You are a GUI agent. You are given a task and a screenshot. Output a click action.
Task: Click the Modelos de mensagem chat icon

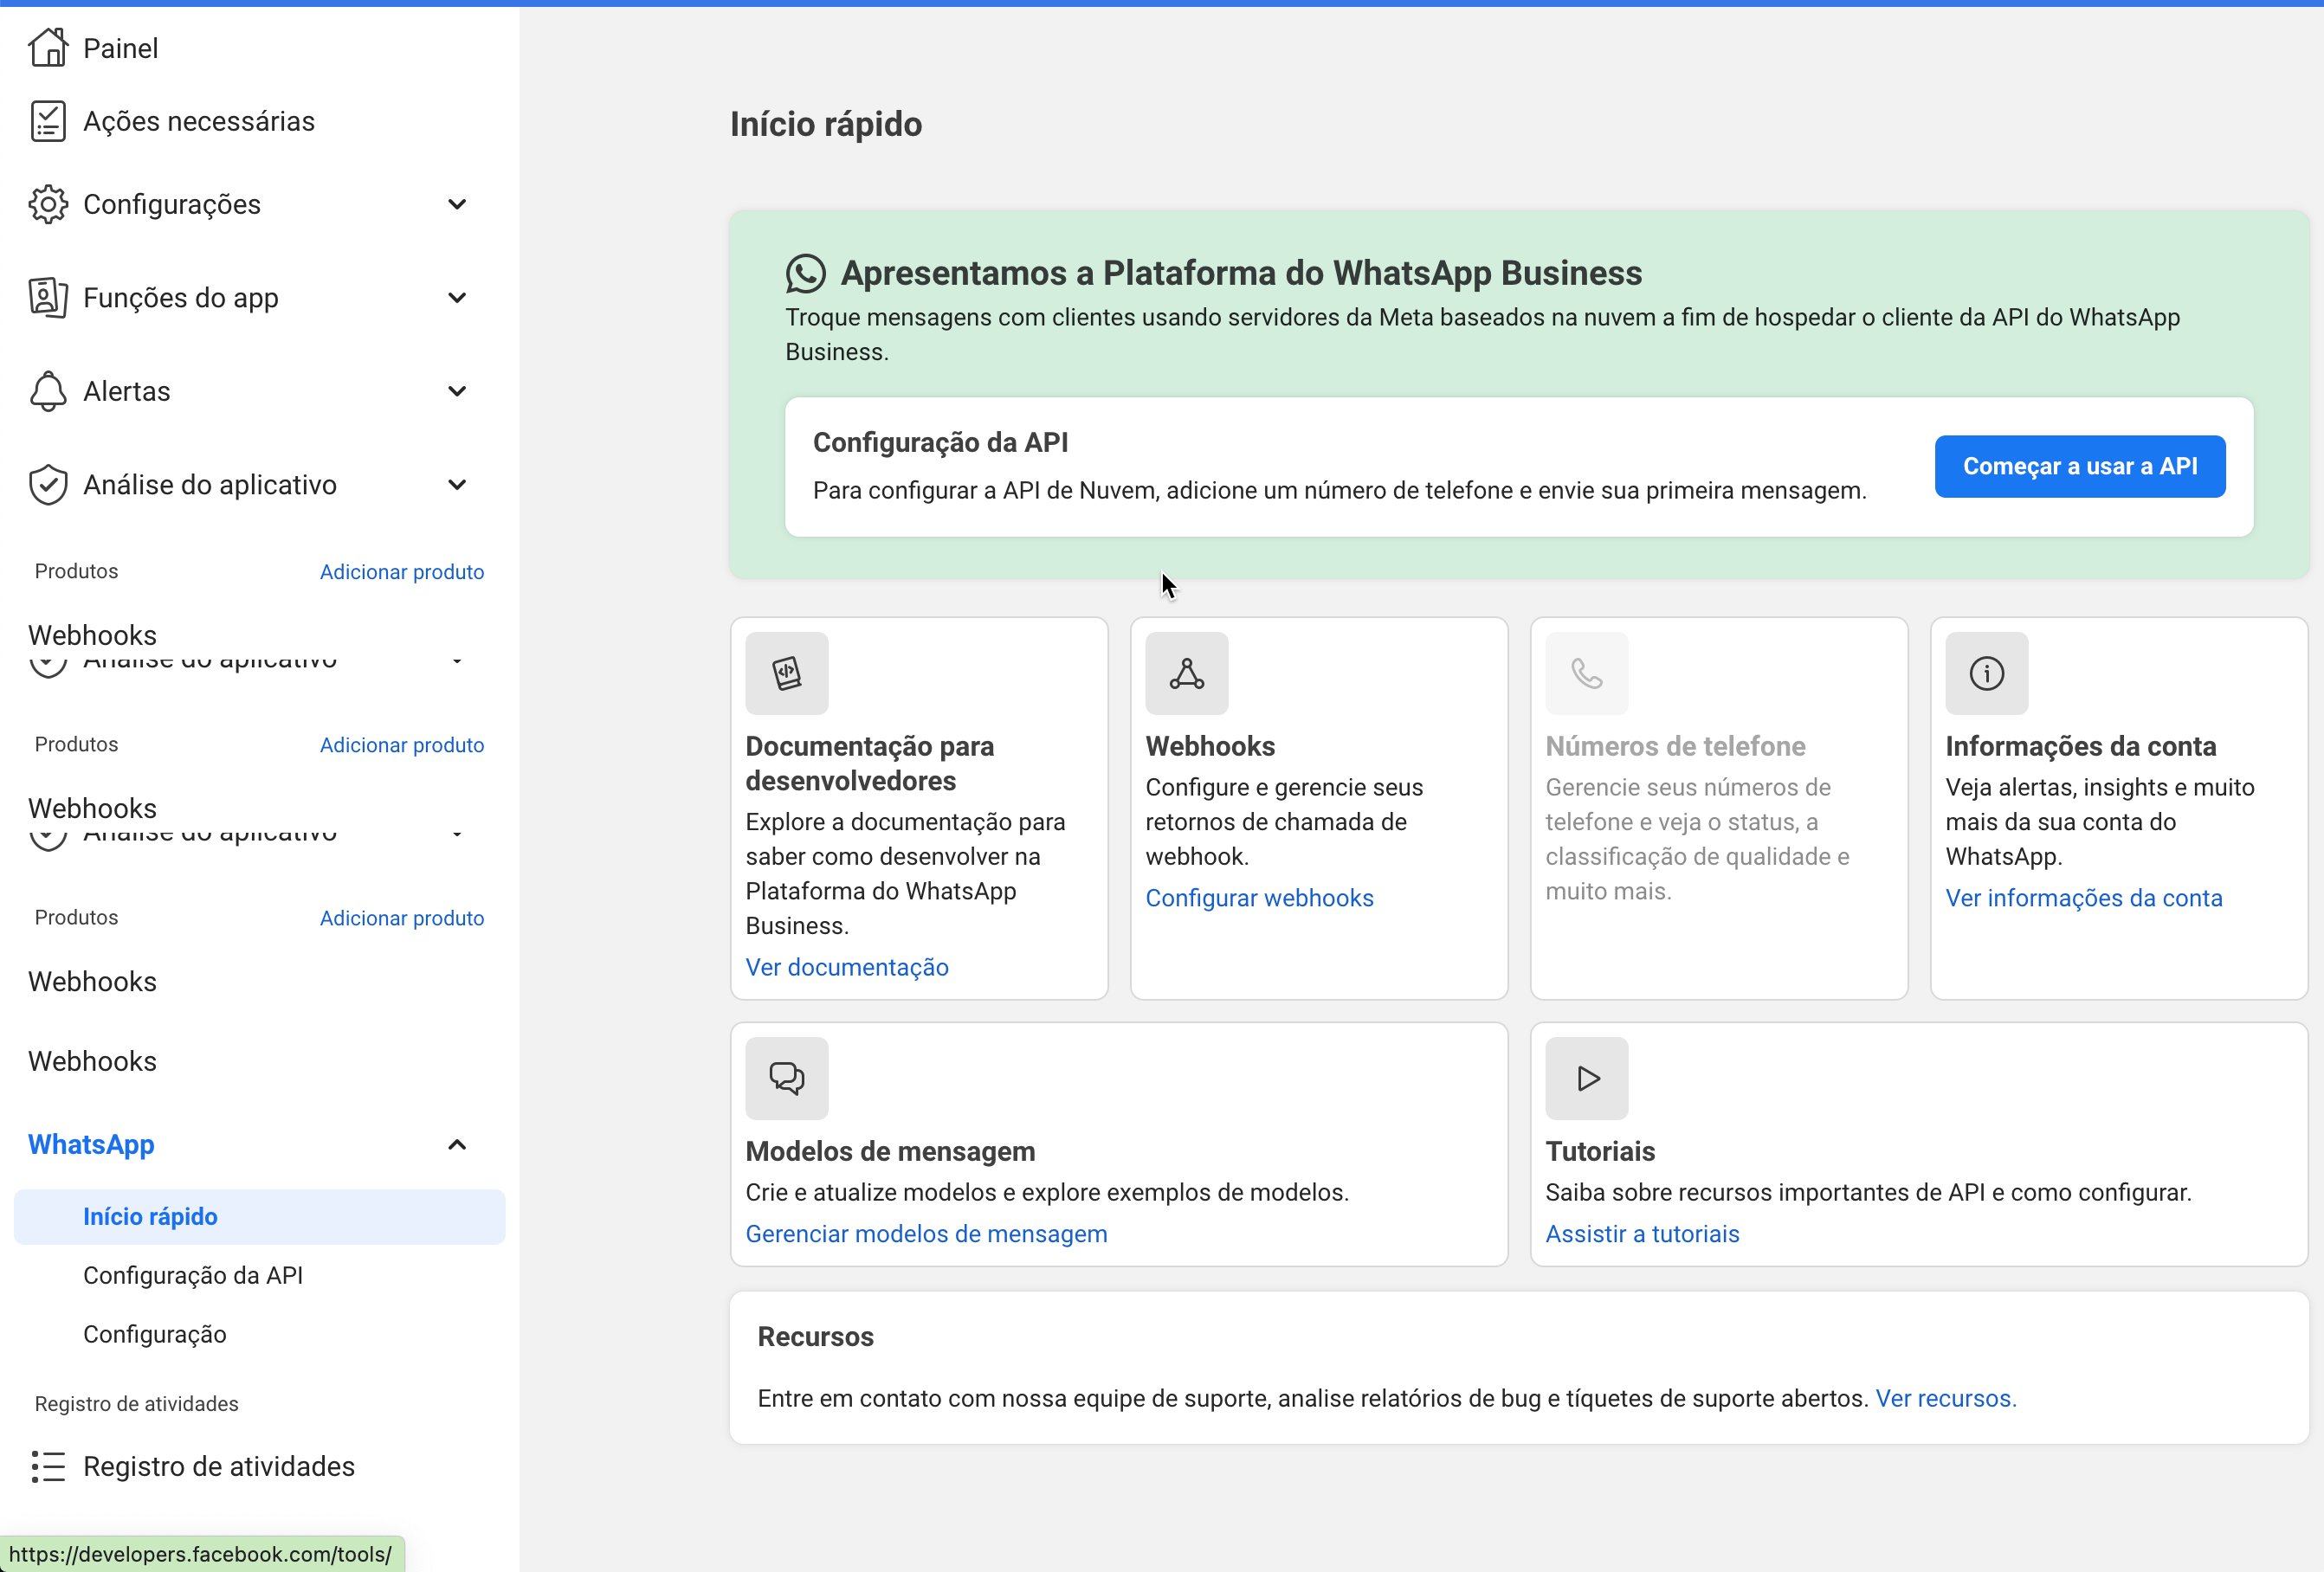pos(786,1078)
